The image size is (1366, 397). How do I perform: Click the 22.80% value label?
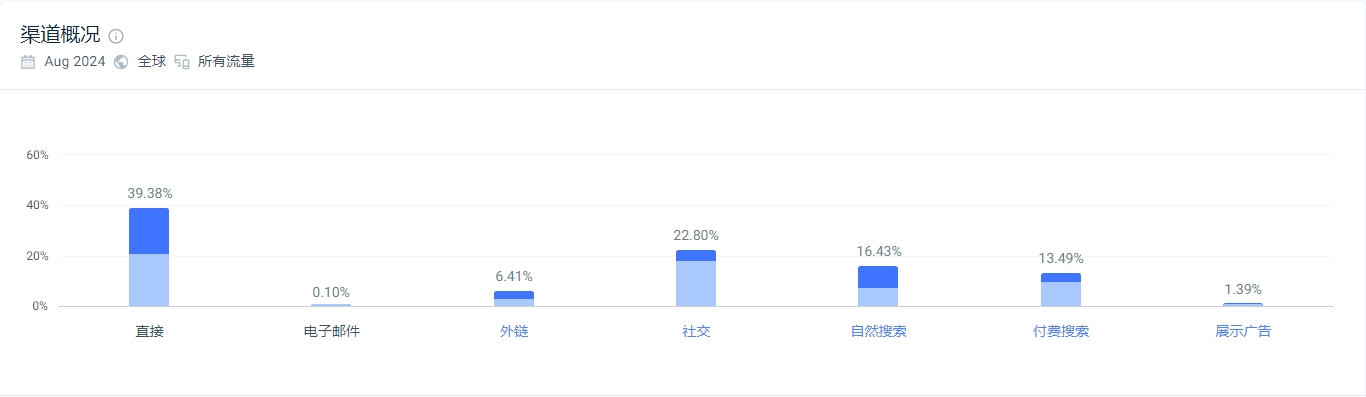pyautogui.click(x=696, y=235)
